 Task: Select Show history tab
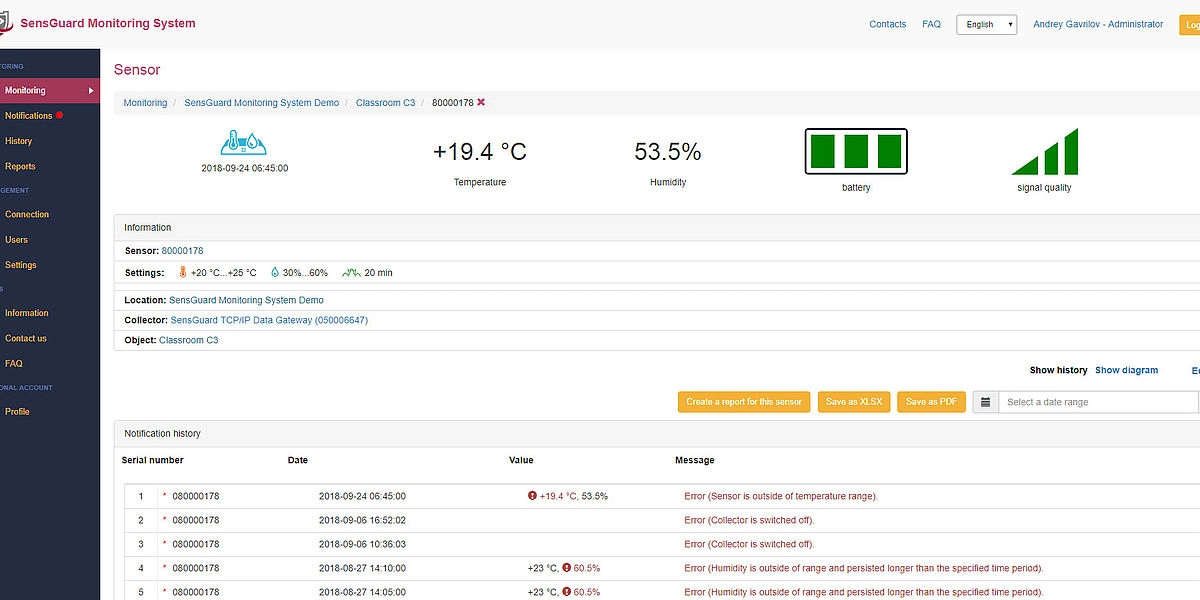click(1058, 370)
